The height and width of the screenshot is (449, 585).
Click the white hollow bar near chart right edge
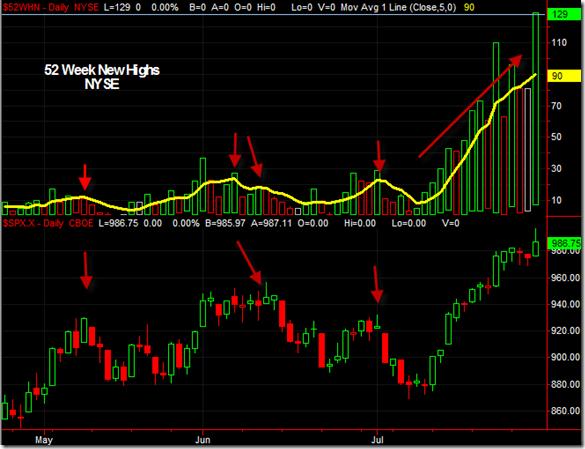point(528,150)
